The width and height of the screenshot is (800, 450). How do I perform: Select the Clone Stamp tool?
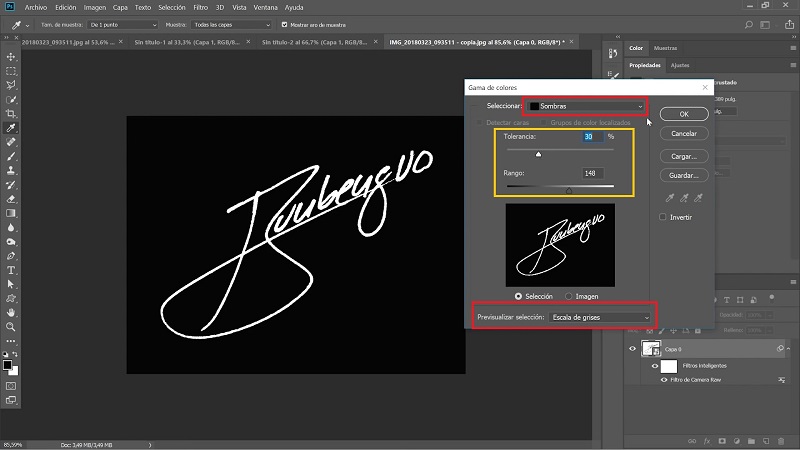pyautogui.click(x=11, y=170)
